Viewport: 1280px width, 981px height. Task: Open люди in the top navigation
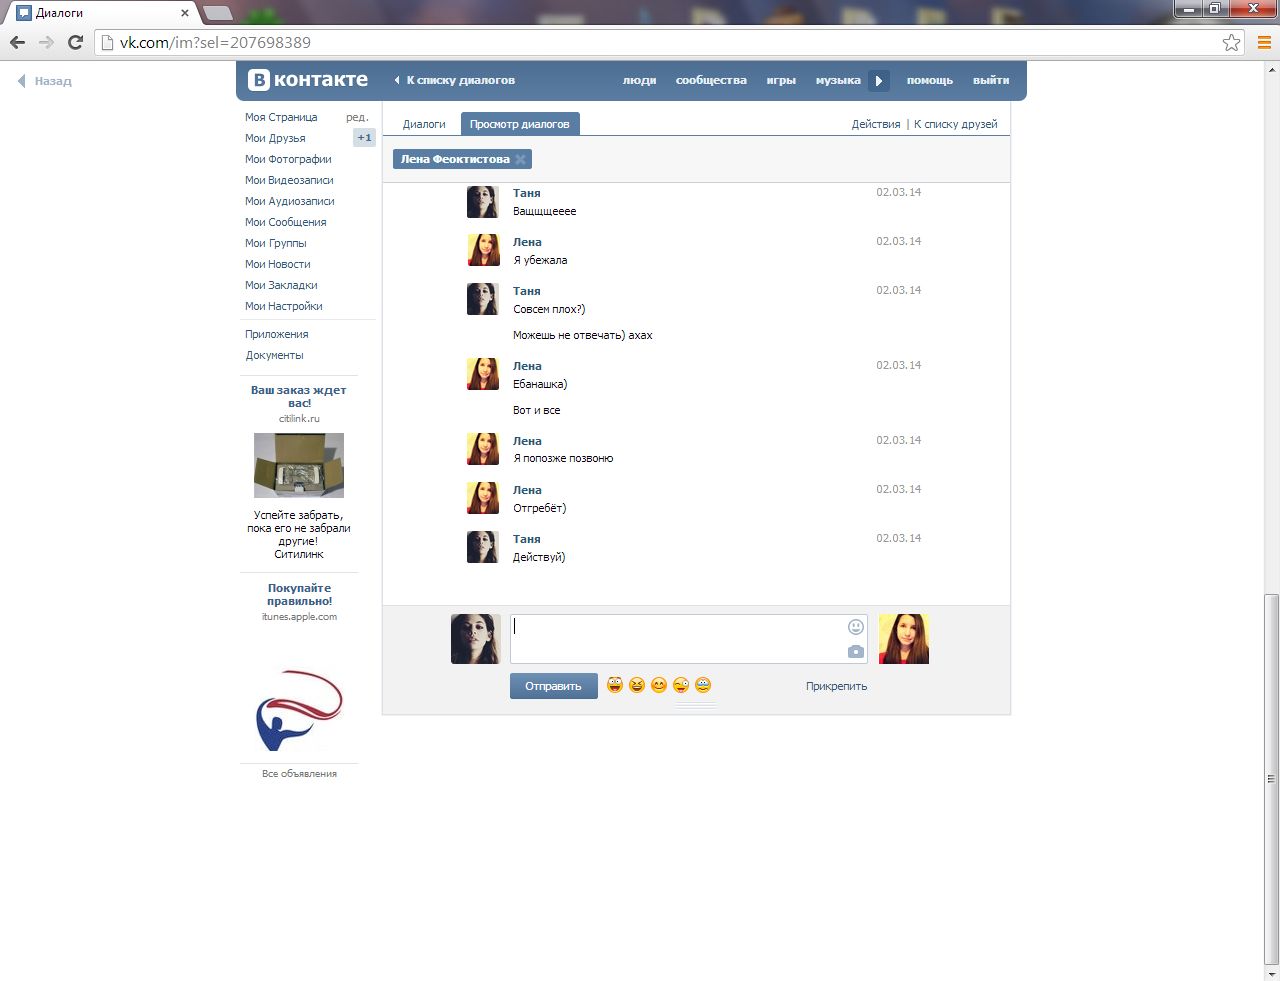[640, 80]
